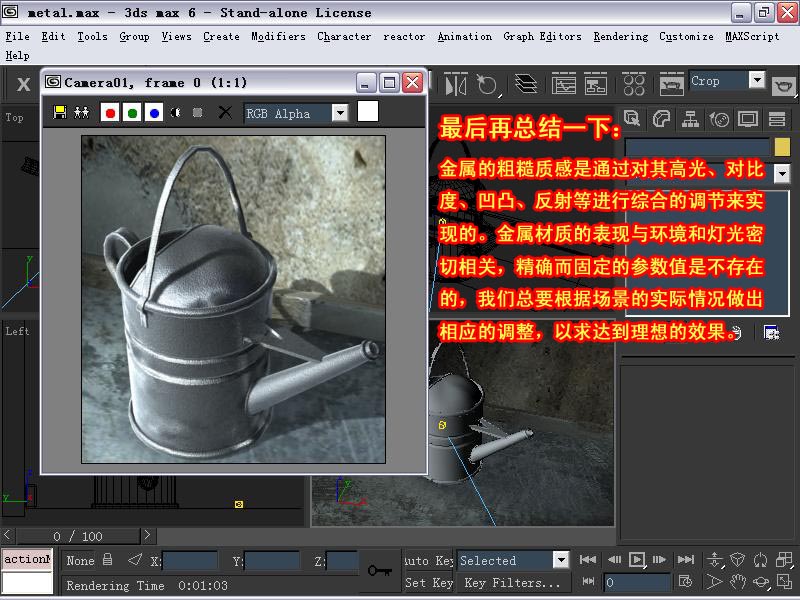This screenshot has width=800, height=600.
Task: Click the Set Key button
Action: tap(429, 583)
